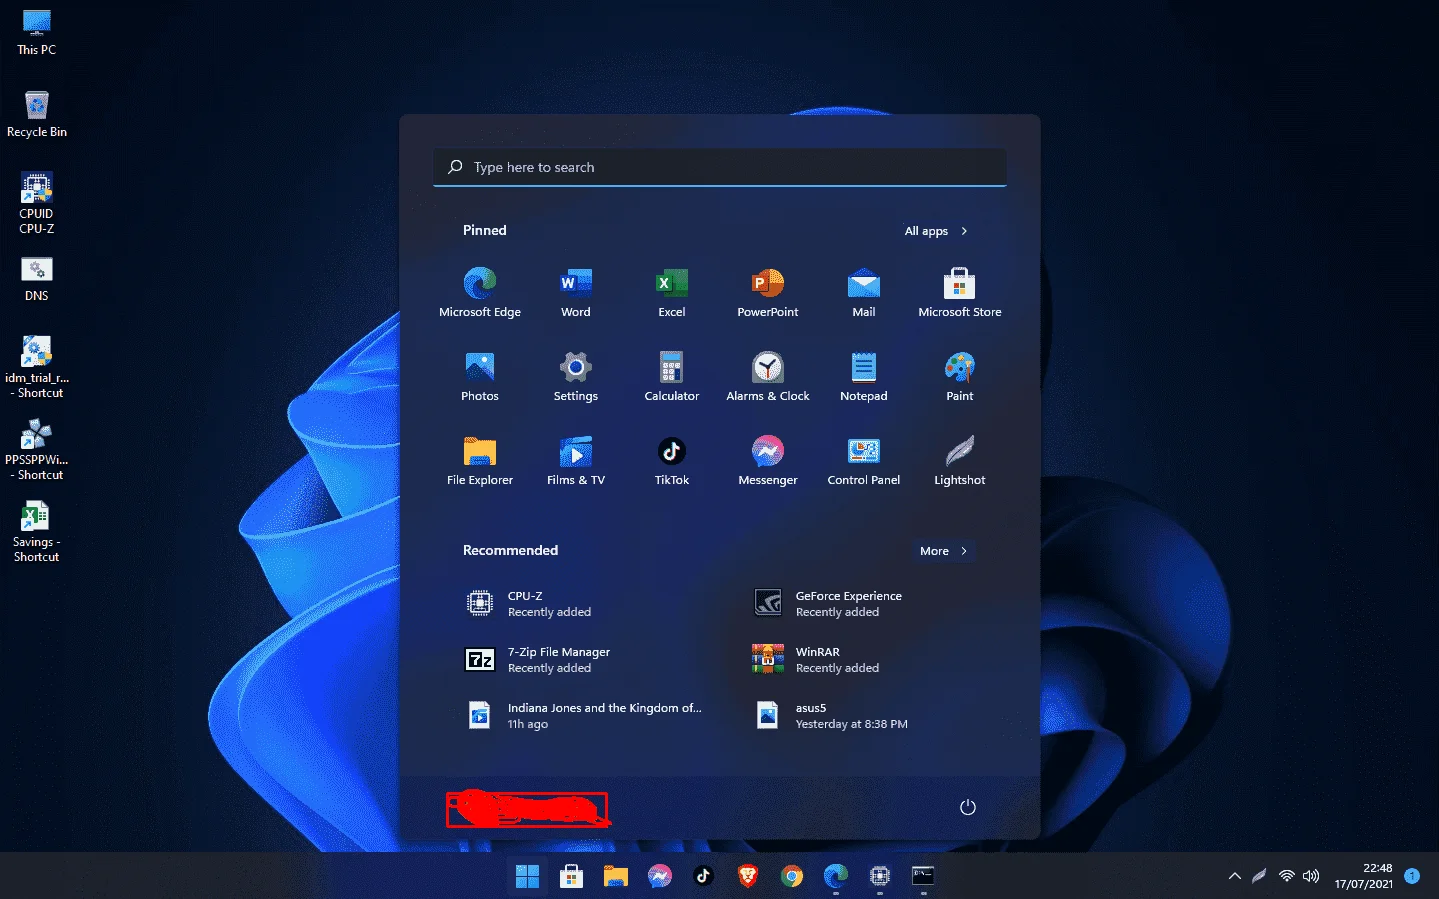The width and height of the screenshot is (1439, 899).
Task: Open File Explorer on the taskbar
Action: (615, 876)
